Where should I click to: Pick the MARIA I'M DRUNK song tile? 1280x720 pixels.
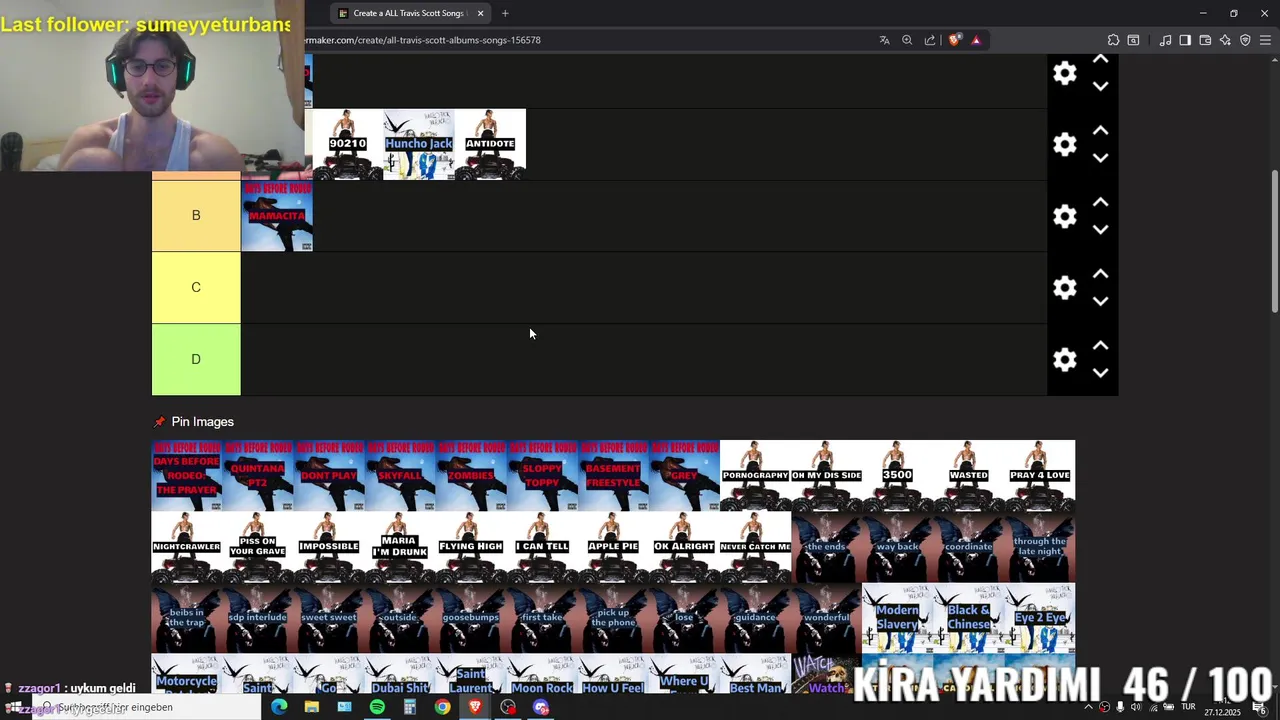(400, 547)
